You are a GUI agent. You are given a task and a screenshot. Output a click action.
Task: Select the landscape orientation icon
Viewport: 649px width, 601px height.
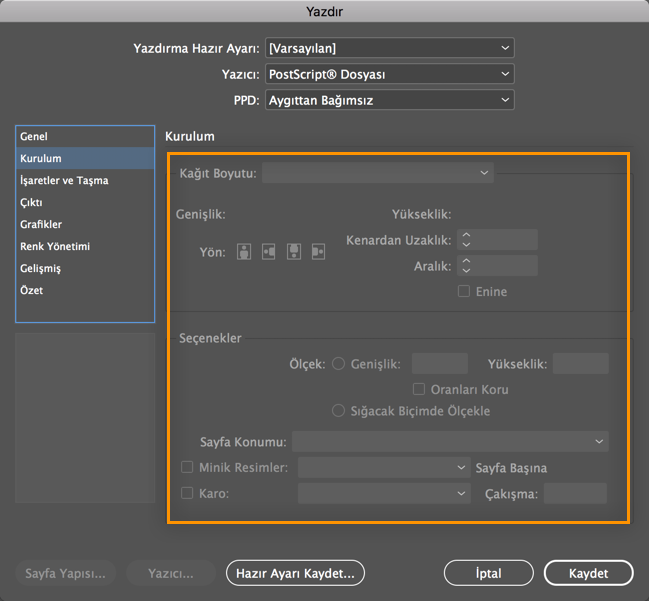point(268,252)
